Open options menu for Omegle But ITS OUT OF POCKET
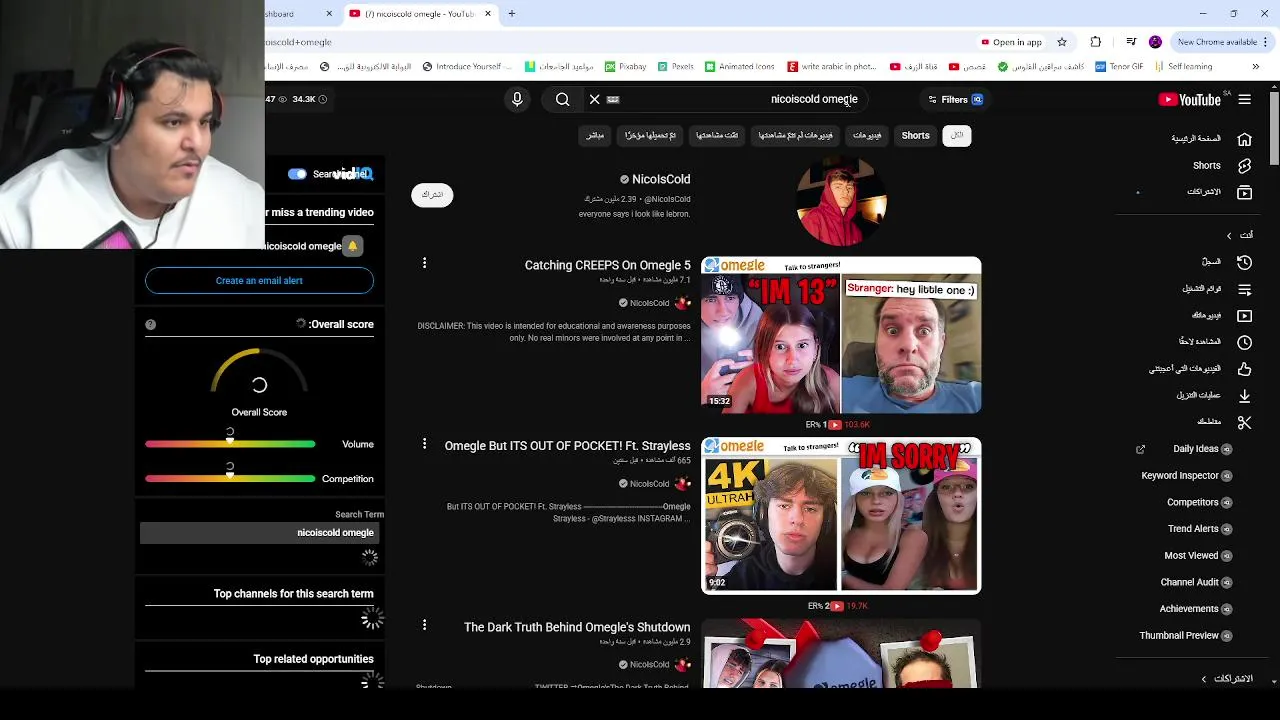This screenshot has width=1280, height=720. [x=424, y=444]
